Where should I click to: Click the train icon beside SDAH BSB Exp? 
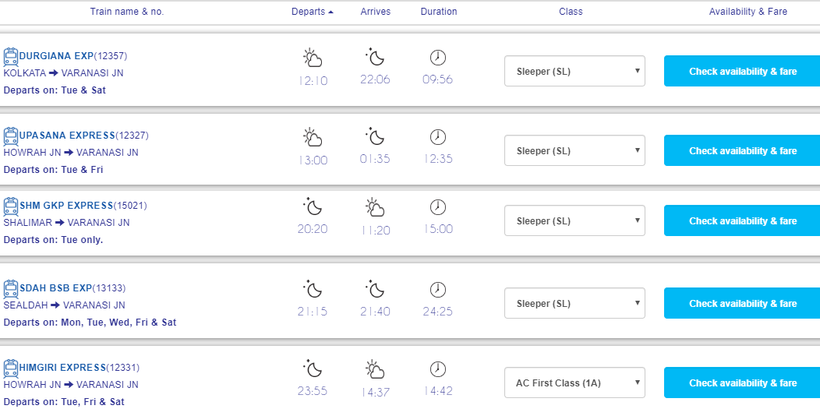tap(11, 288)
